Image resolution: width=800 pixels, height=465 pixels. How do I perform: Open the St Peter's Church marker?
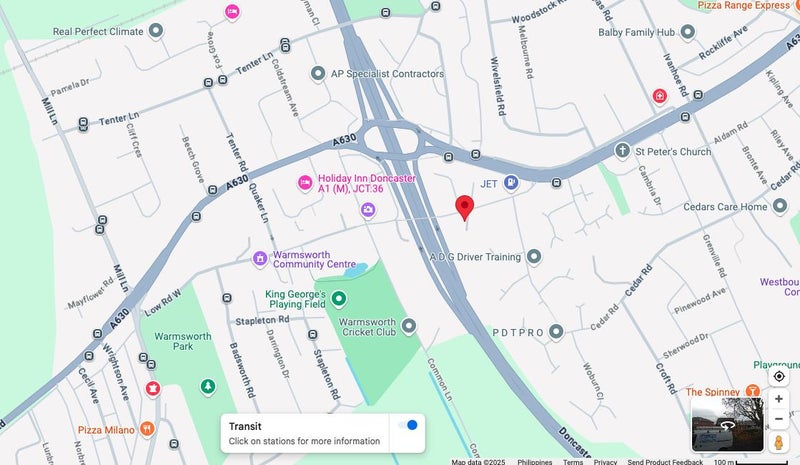pos(622,151)
